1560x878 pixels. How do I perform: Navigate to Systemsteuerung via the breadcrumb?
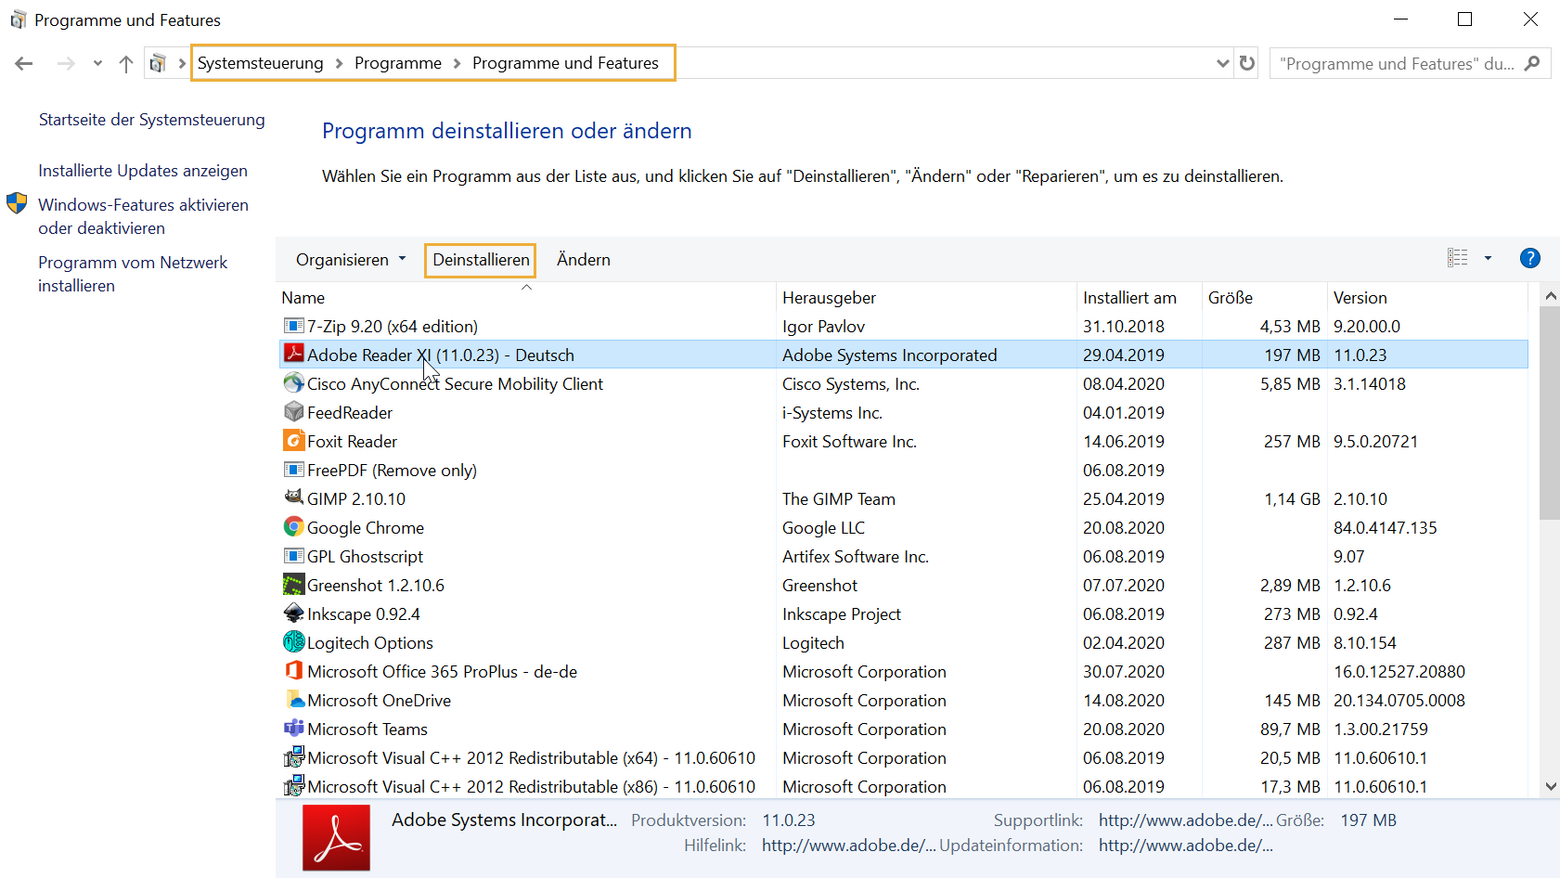pos(261,62)
